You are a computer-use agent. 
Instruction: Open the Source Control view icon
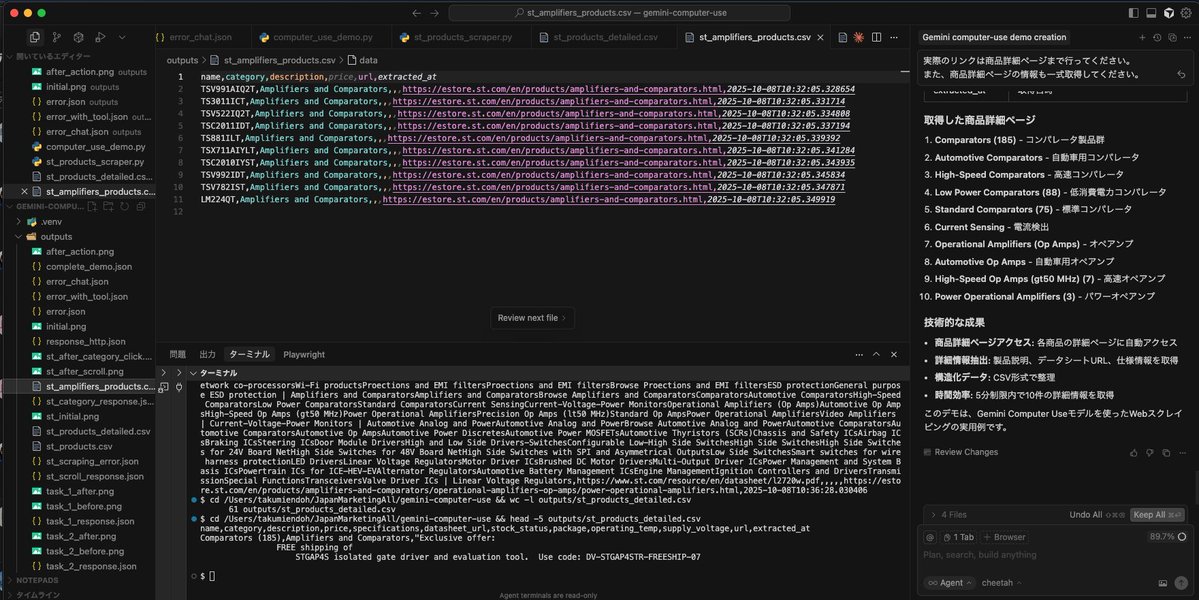(x=57, y=37)
